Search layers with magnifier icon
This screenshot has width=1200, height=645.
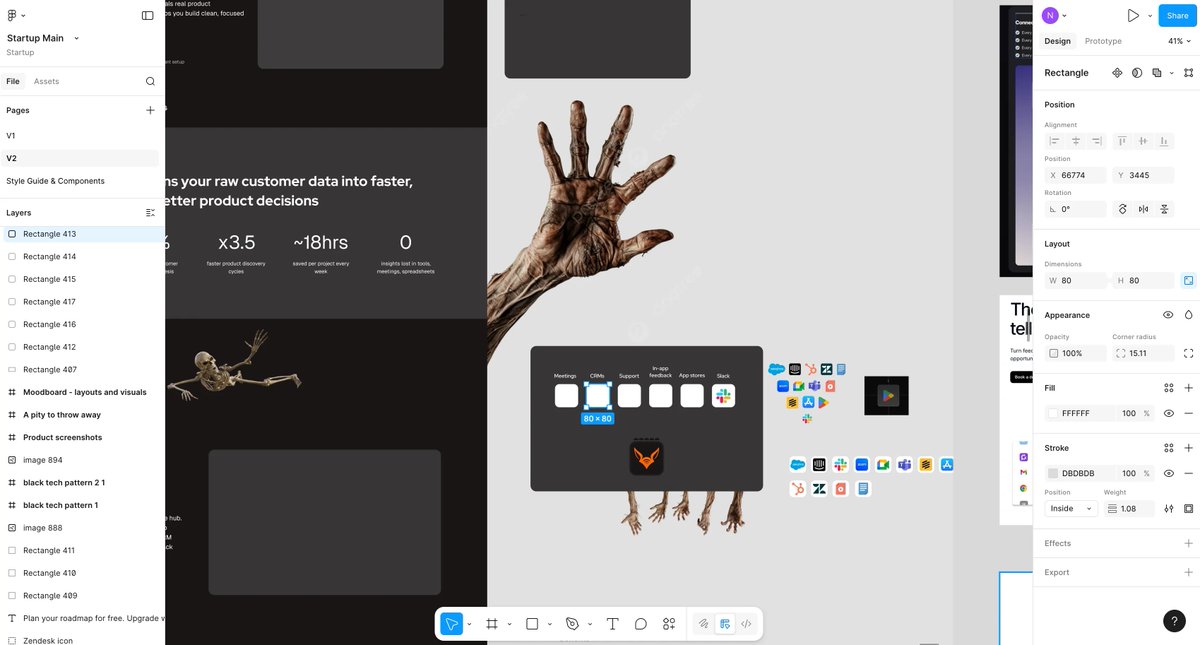click(150, 81)
